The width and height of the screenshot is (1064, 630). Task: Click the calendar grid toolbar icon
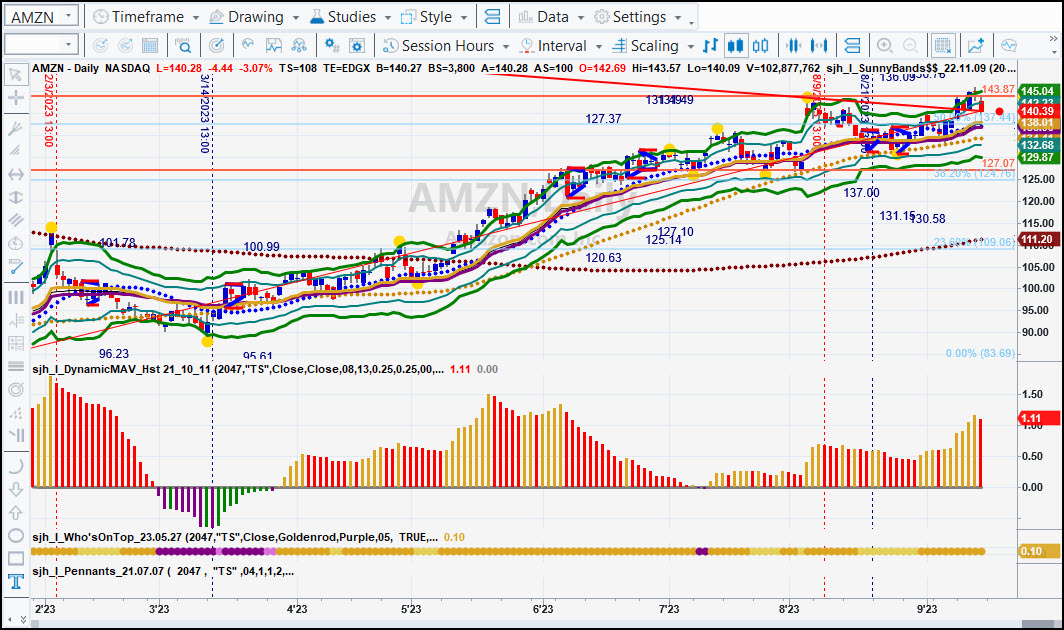[150, 45]
